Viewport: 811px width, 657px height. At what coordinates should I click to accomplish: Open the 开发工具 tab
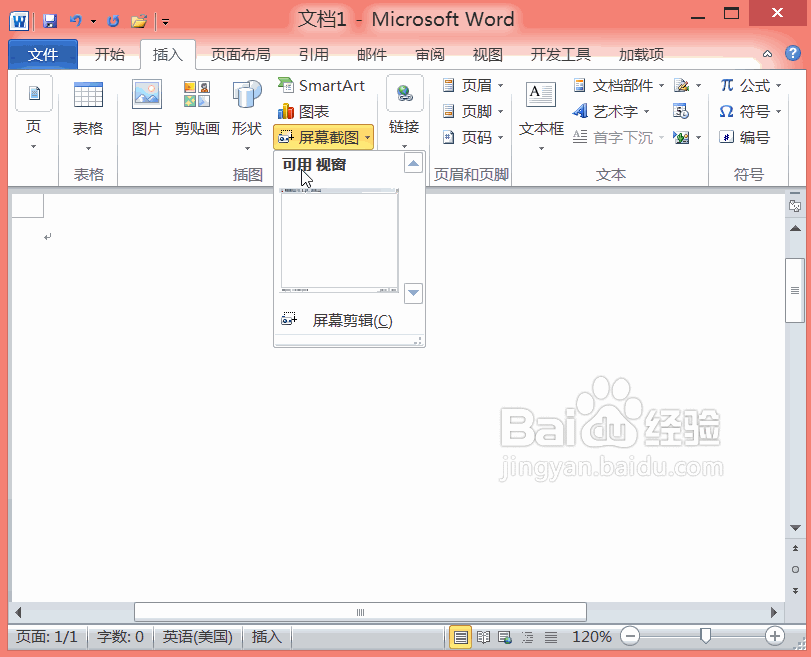point(561,54)
